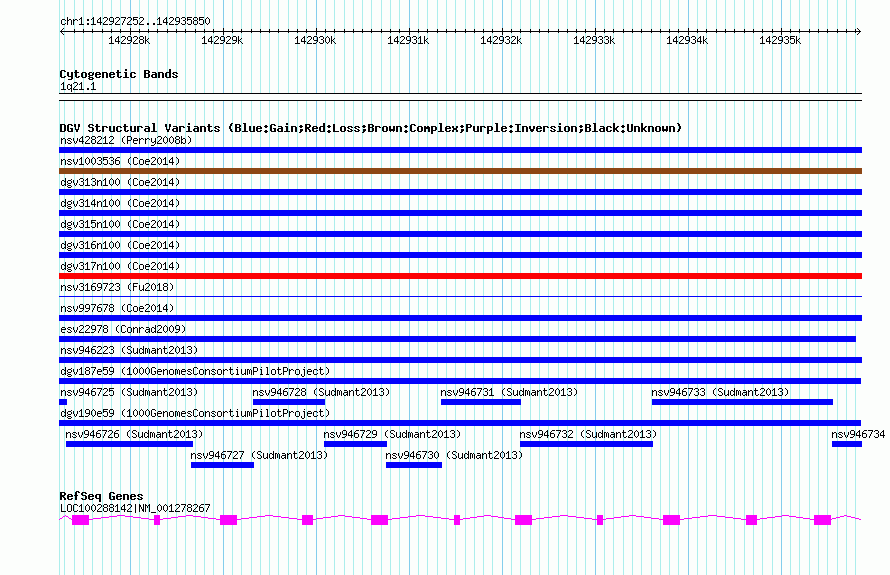Screen dimensions: 890x575
Task: Click the thin nsv3169723 variant line
Action: (x=460, y=296)
